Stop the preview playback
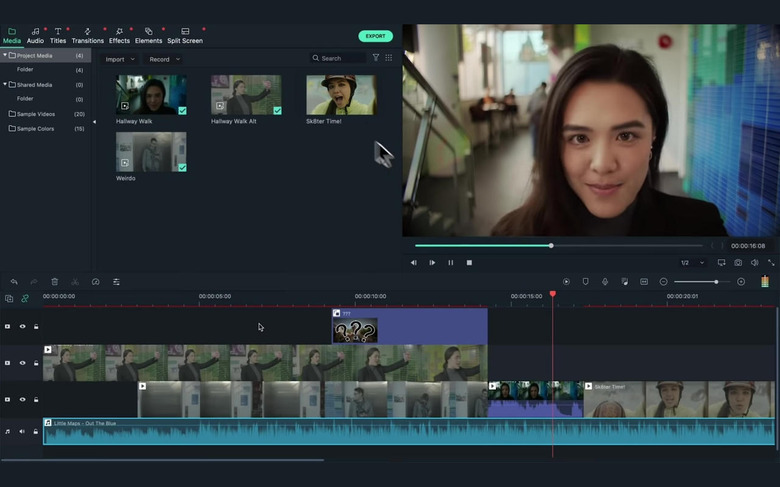This screenshot has width=780, height=487. [x=469, y=262]
